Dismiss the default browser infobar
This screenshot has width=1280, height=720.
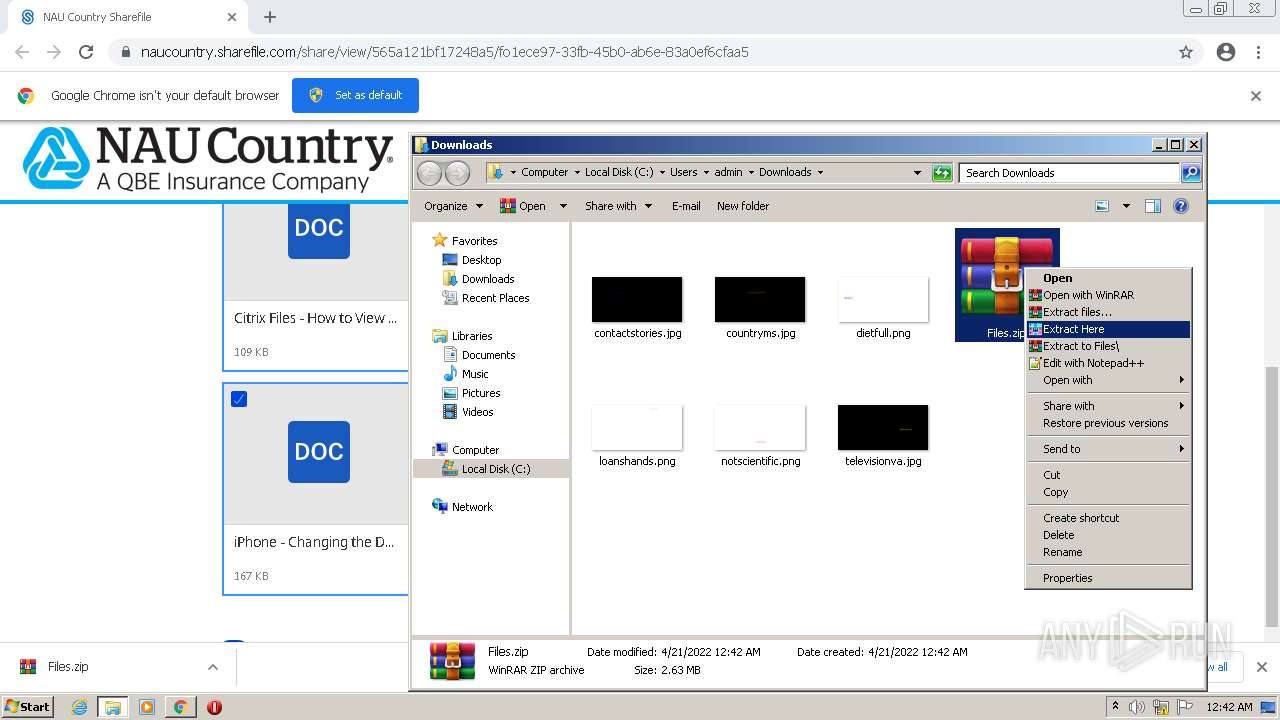click(x=1256, y=96)
